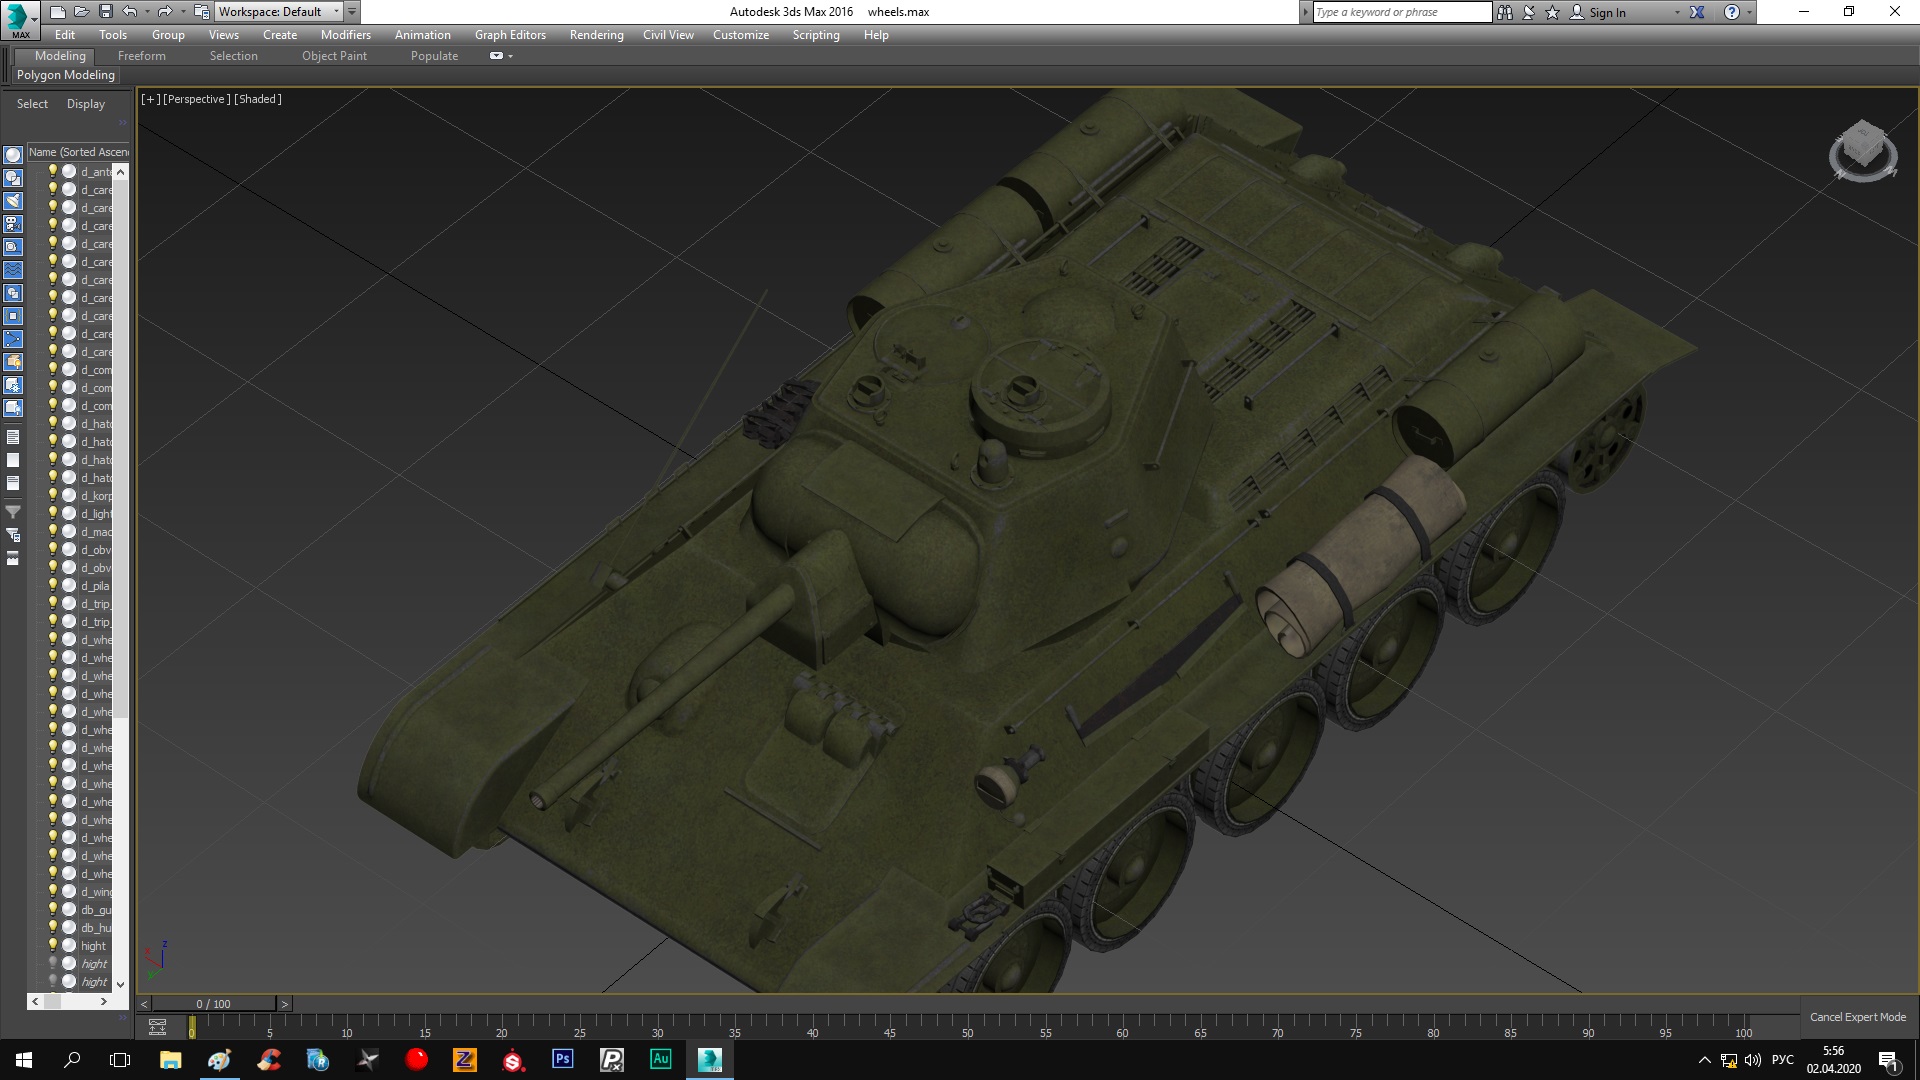Toggle Display Geometry filter in Scene Explorer

click(x=13, y=155)
